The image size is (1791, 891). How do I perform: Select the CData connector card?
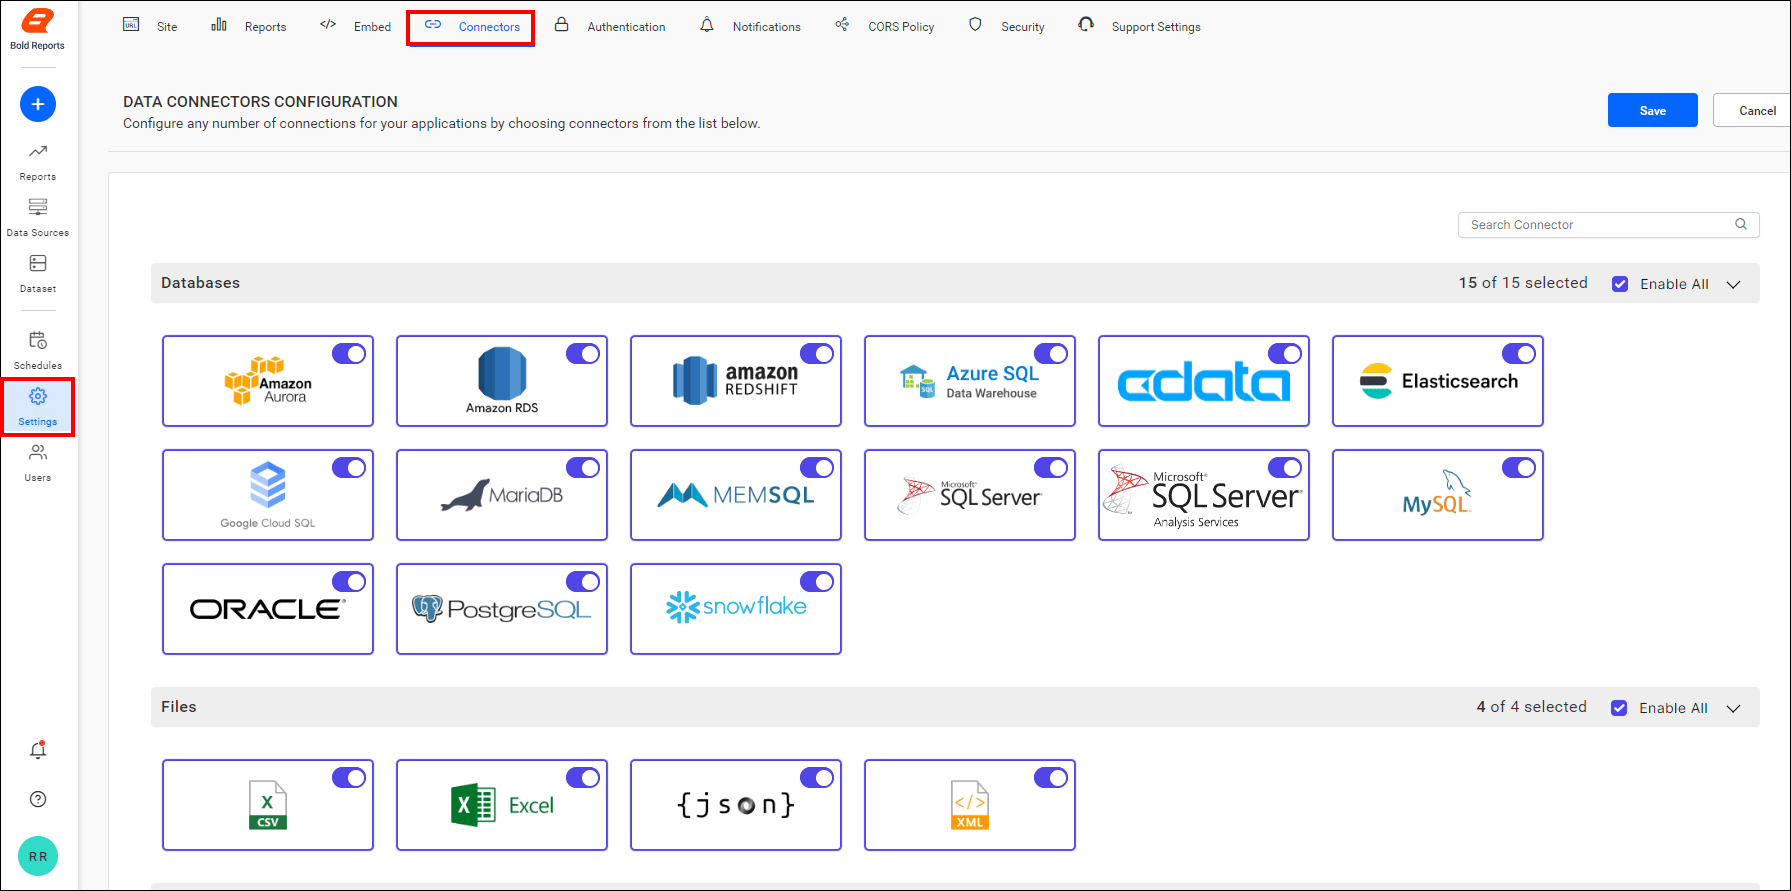click(1204, 381)
